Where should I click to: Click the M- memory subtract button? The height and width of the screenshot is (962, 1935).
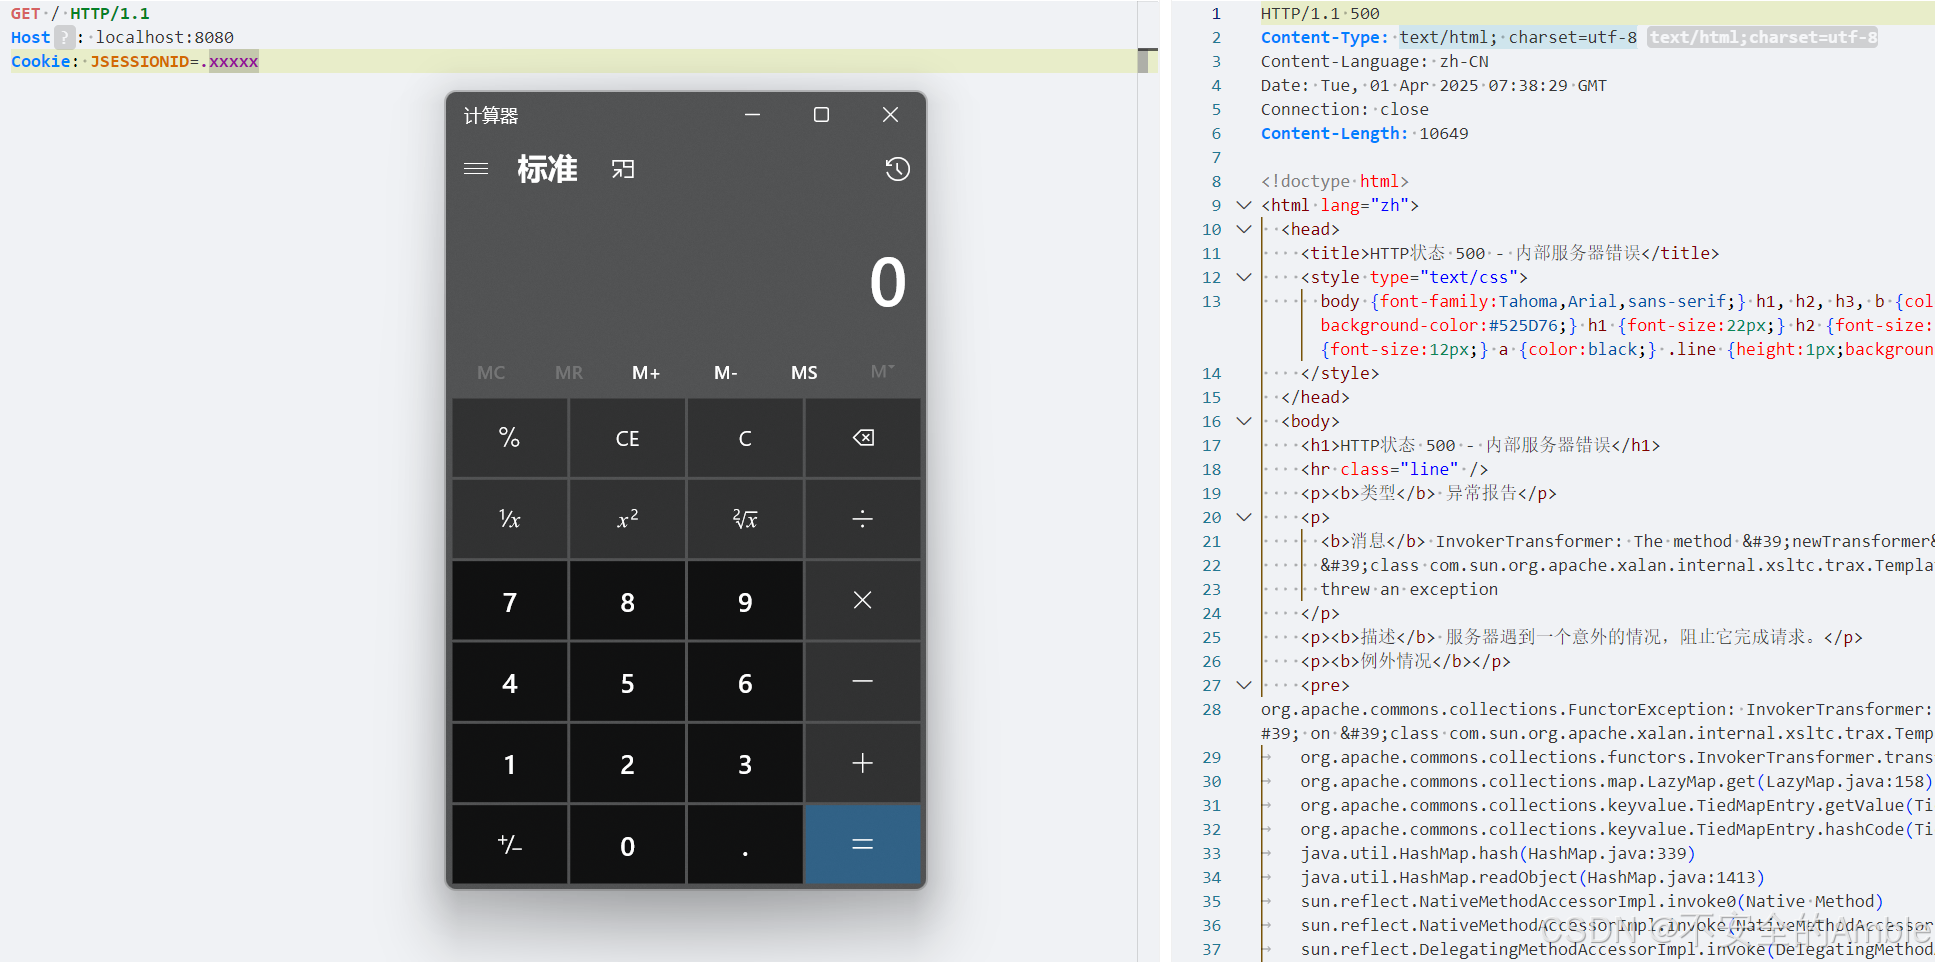click(x=726, y=373)
